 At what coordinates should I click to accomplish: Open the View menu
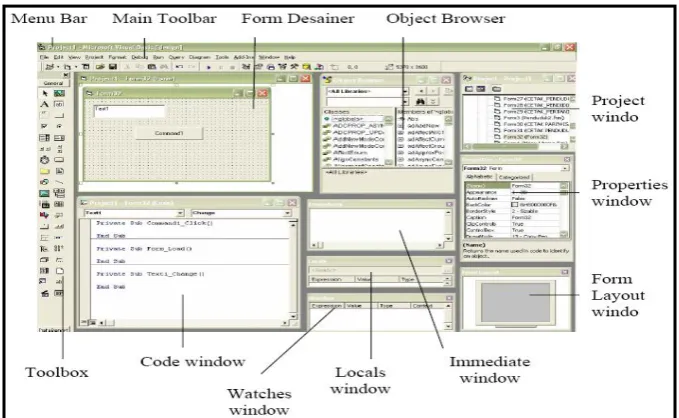click(x=74, y=57)
